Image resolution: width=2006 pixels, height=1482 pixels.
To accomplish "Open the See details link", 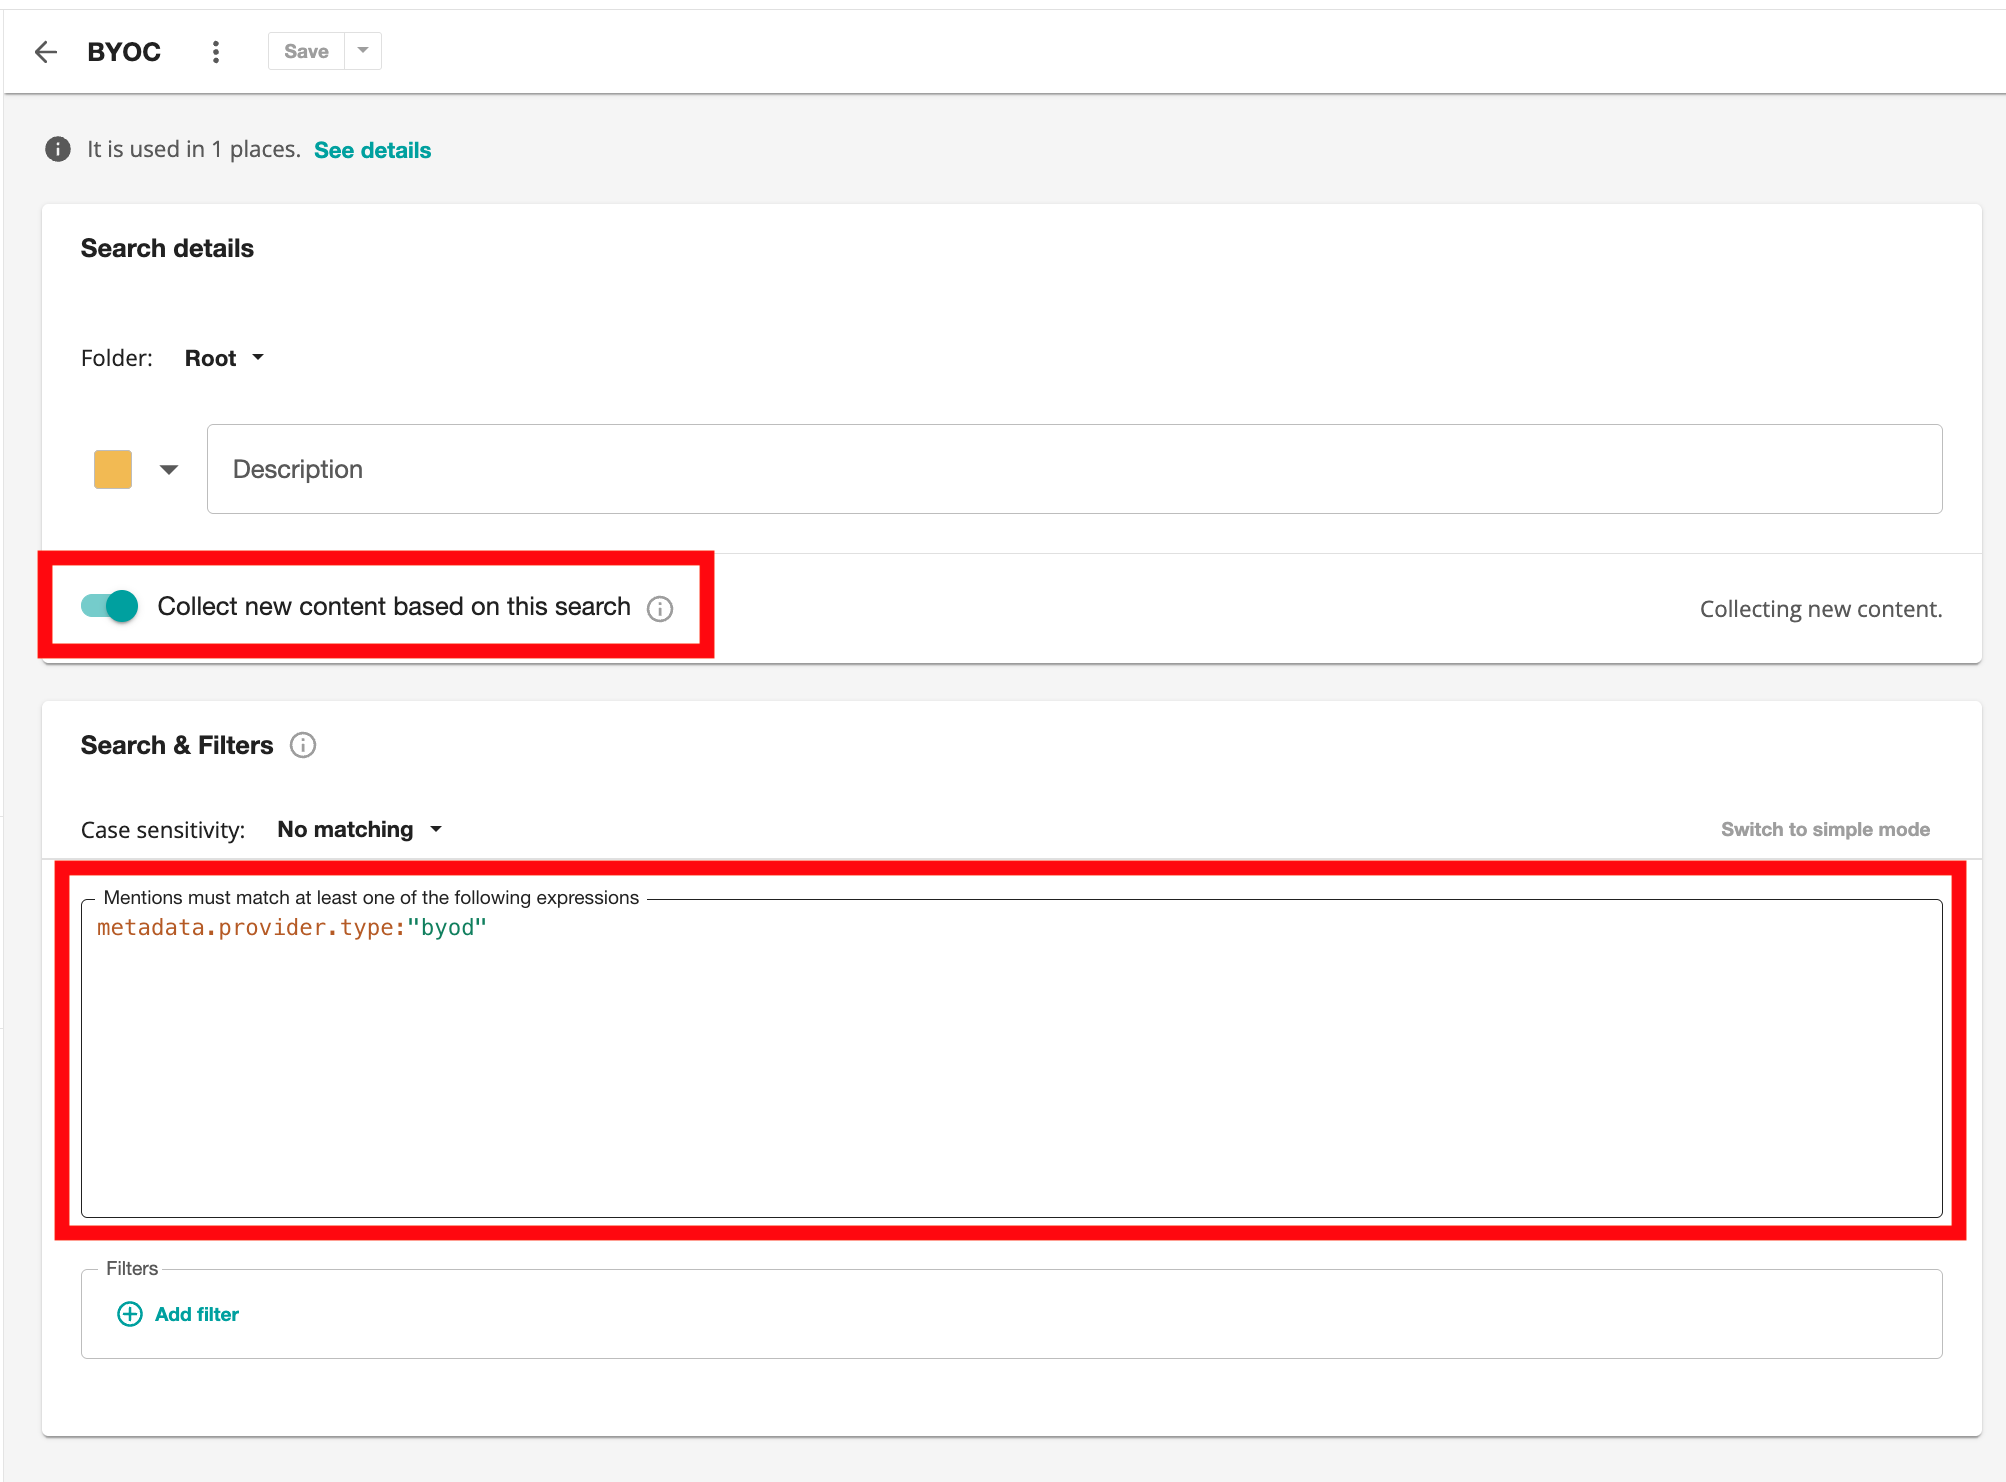I will [372, 150].
